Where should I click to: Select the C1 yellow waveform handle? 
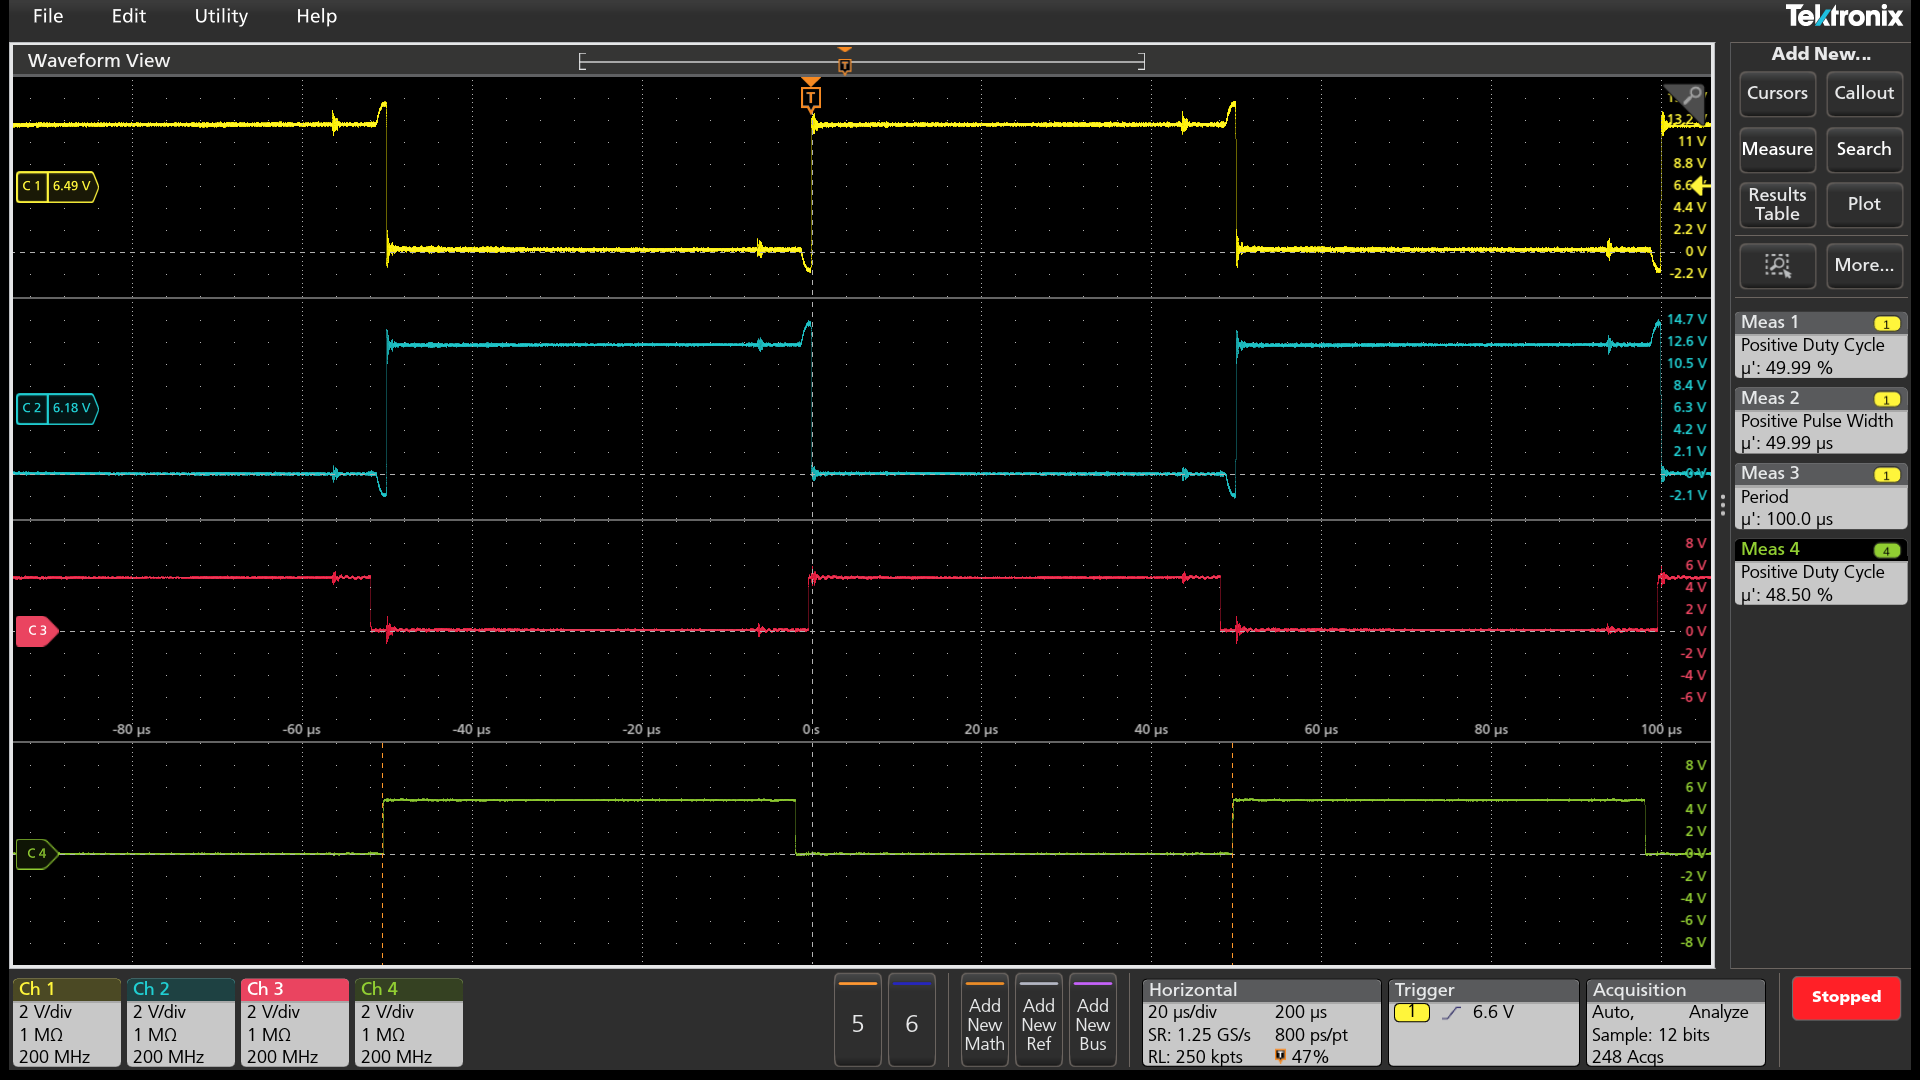[57, 186]
